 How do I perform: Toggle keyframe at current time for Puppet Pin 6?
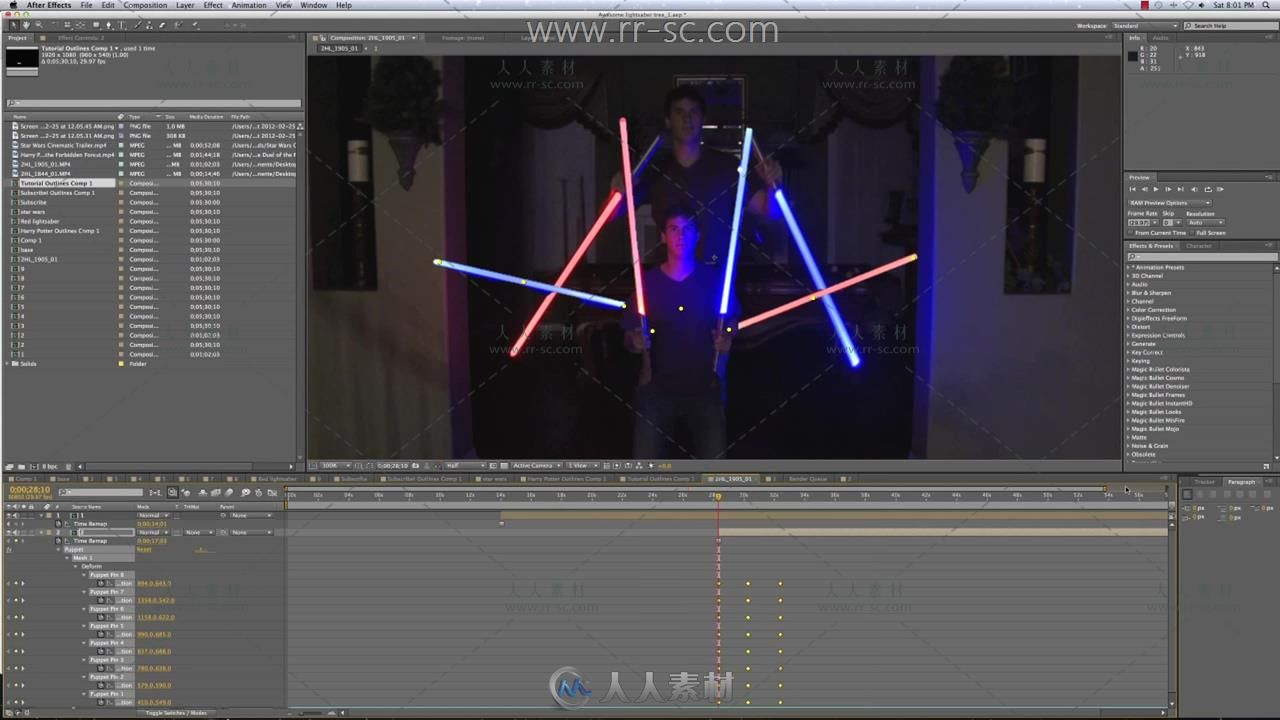pyautogui.click(x=15, y=617)
